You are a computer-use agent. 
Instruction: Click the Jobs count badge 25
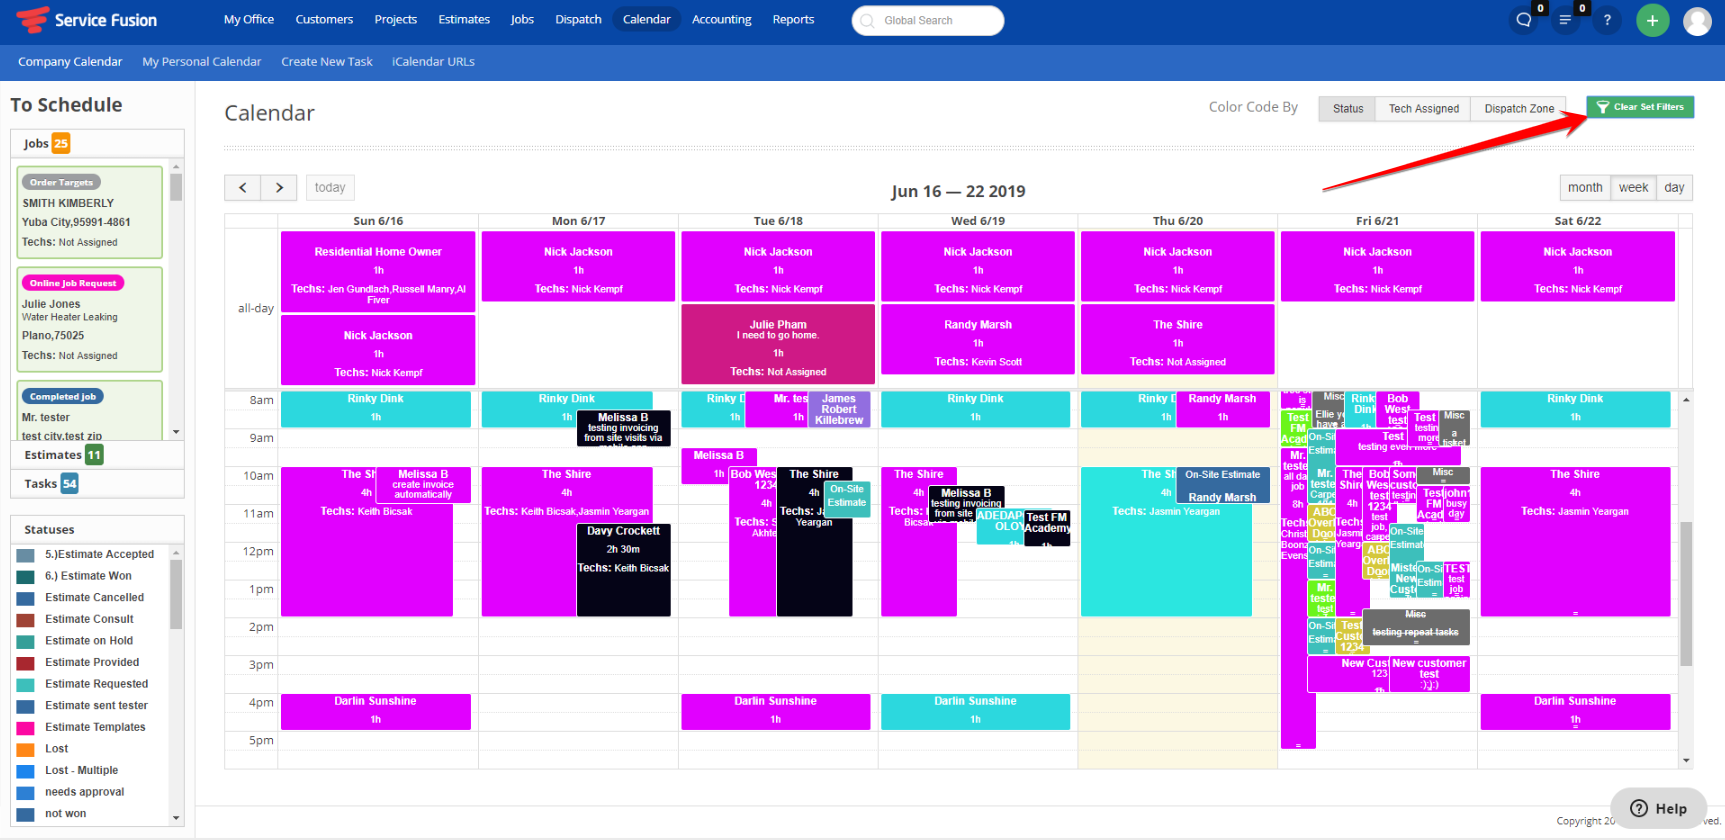point(61,143)
